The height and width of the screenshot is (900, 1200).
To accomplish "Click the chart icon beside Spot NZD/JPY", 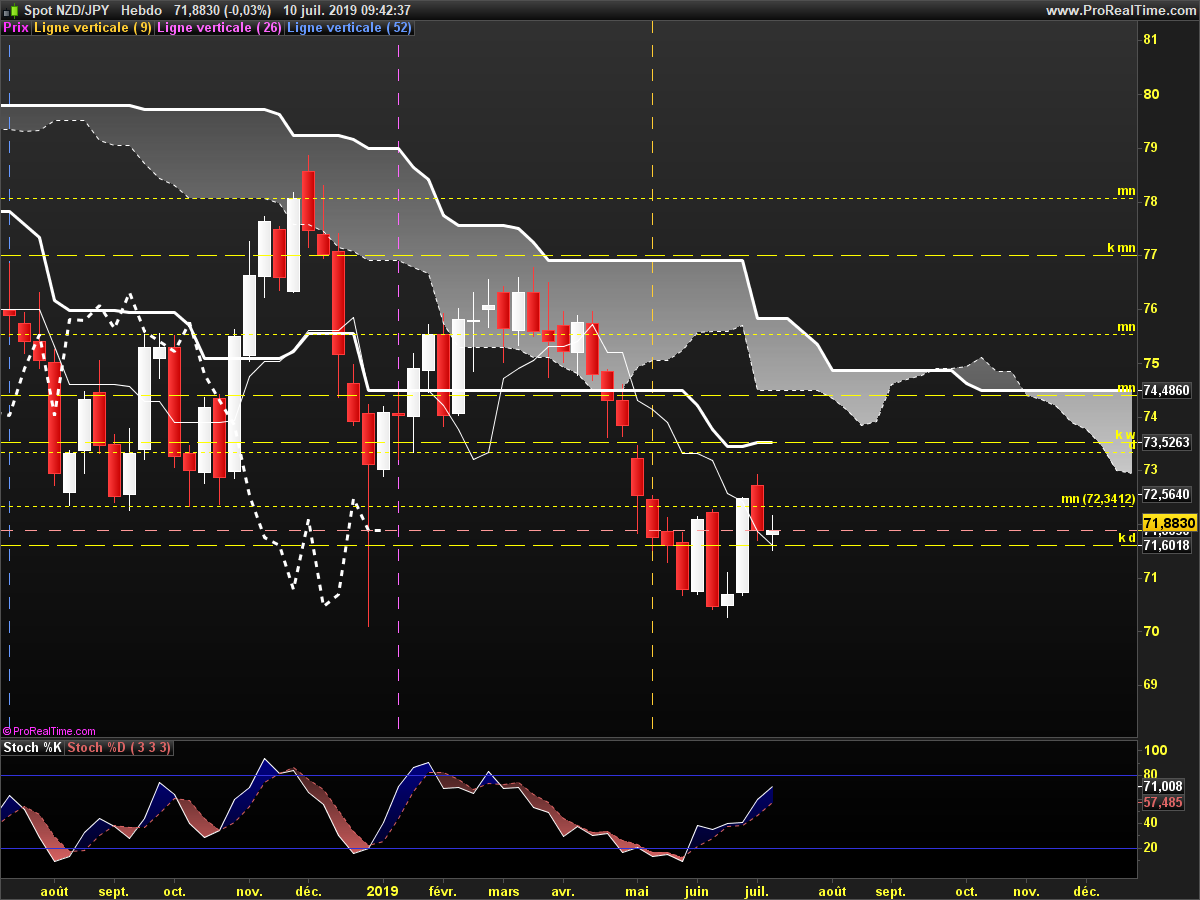I will pos(10,10).
